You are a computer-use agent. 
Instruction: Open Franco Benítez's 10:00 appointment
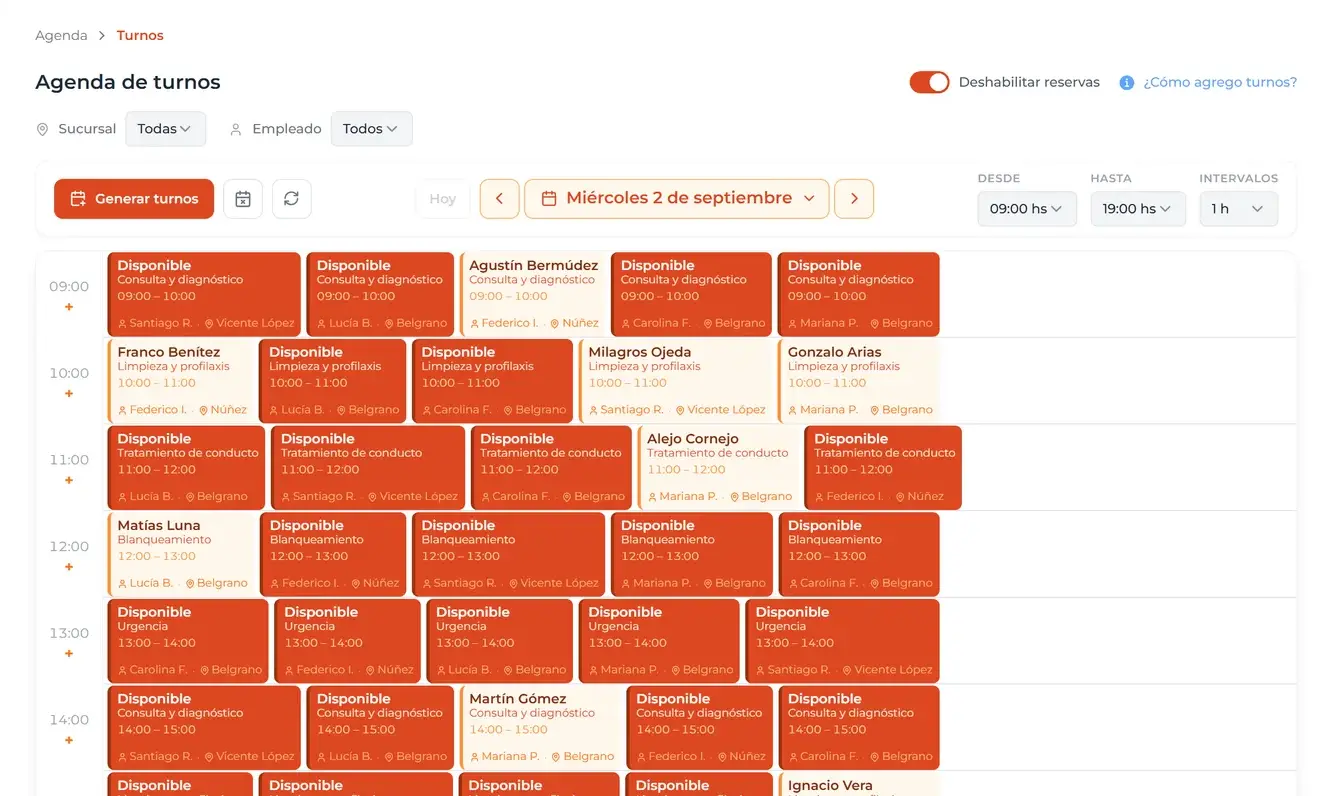pyautogui.click(x=181, y=381)
